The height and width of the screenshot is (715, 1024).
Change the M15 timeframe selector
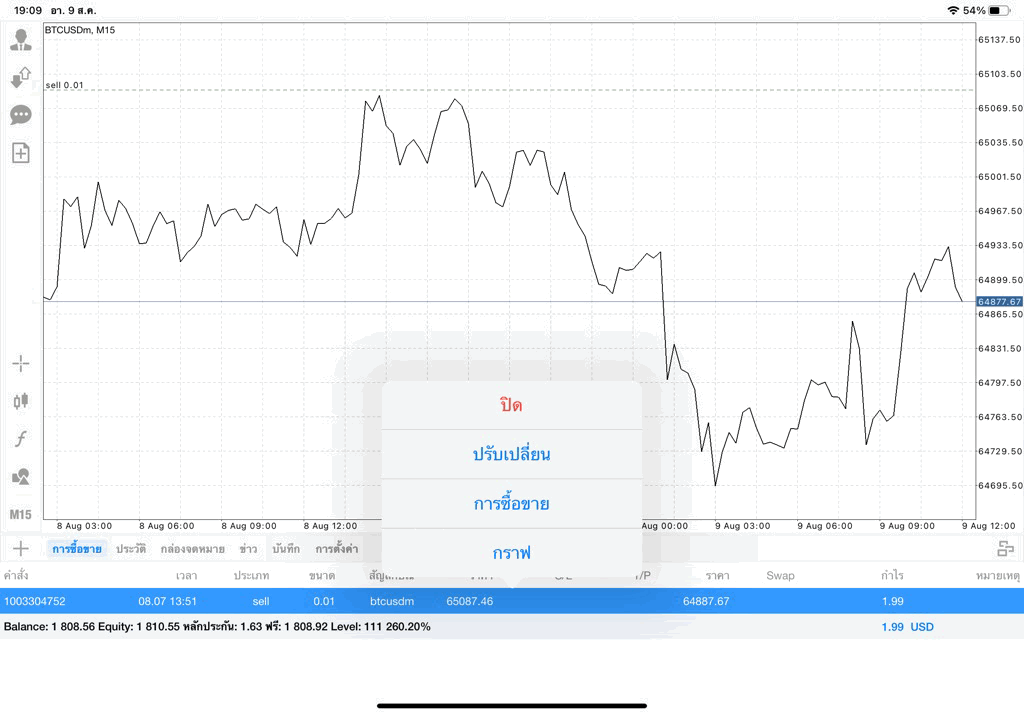click(21, 515)
